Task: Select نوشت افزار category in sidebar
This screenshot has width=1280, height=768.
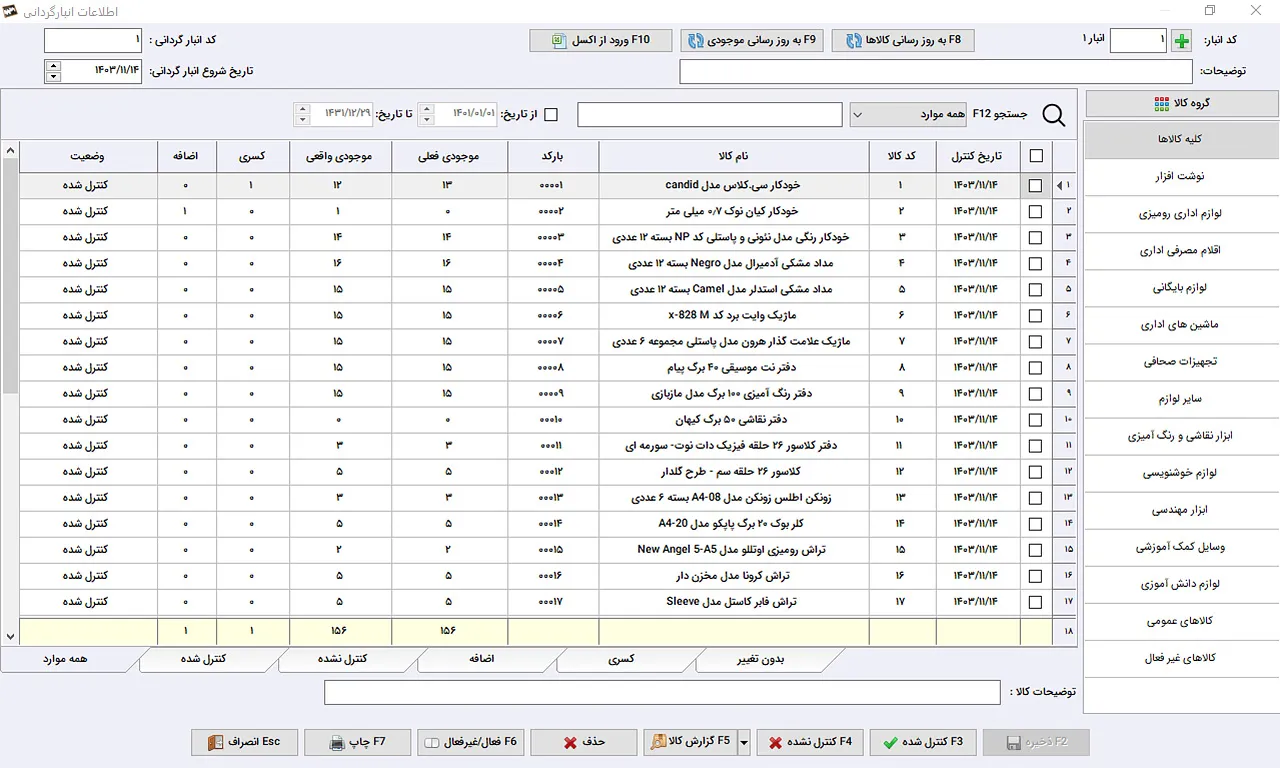Action: pyautogui.click(x=1182, y=176)
